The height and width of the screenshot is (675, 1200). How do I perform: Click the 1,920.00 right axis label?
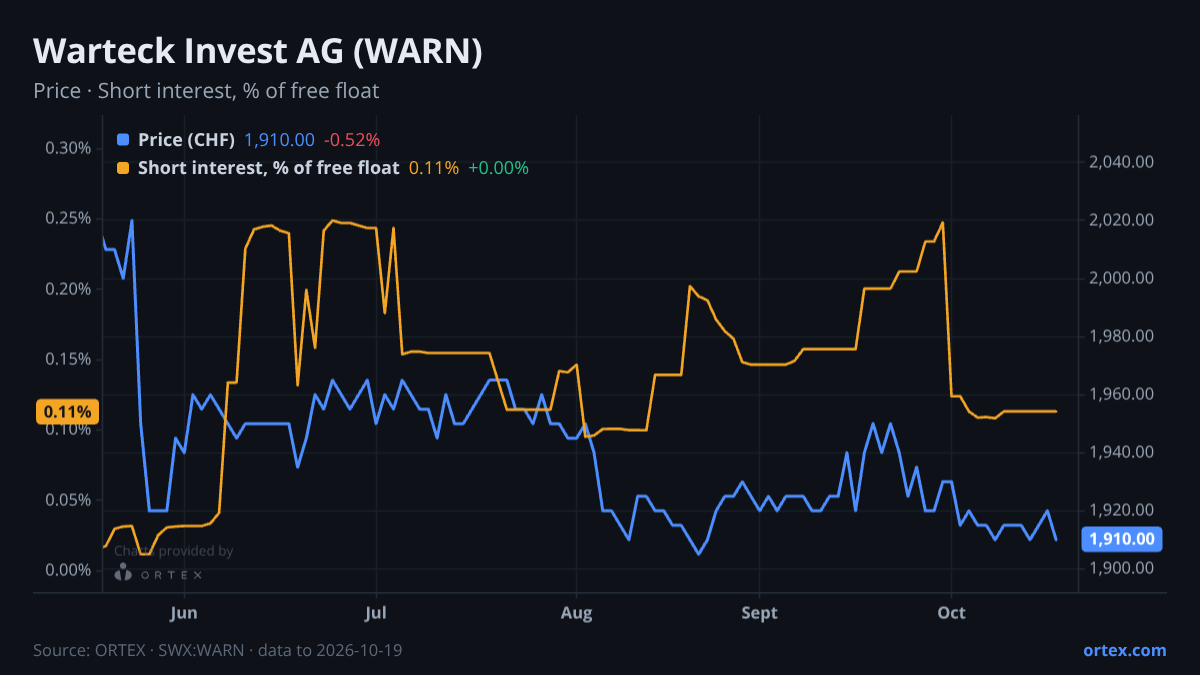[1123, 510]
